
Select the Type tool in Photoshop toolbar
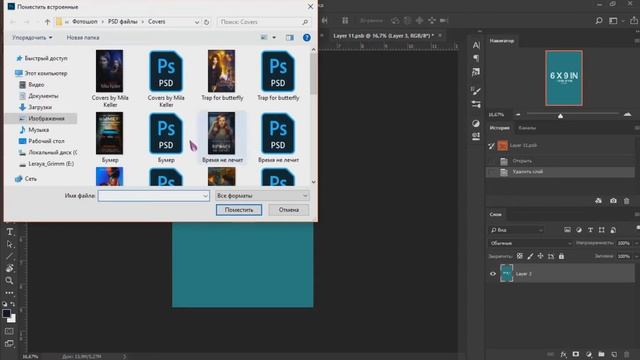pos(10,232)
